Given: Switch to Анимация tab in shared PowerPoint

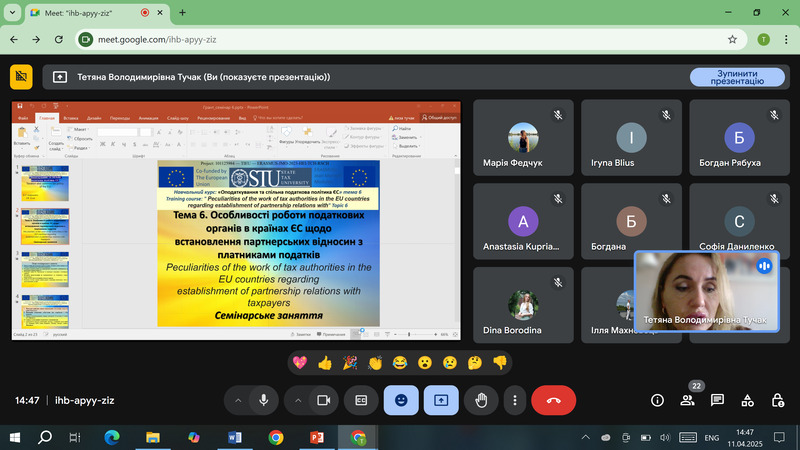Looking at the screenshot, I should [x=148, y=118].
